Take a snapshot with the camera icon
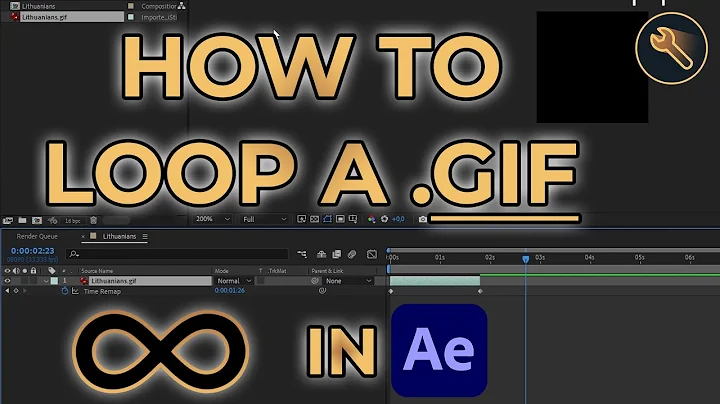Image resolution: width=720 pixels, height=404 pixels. tap(422, 219)
